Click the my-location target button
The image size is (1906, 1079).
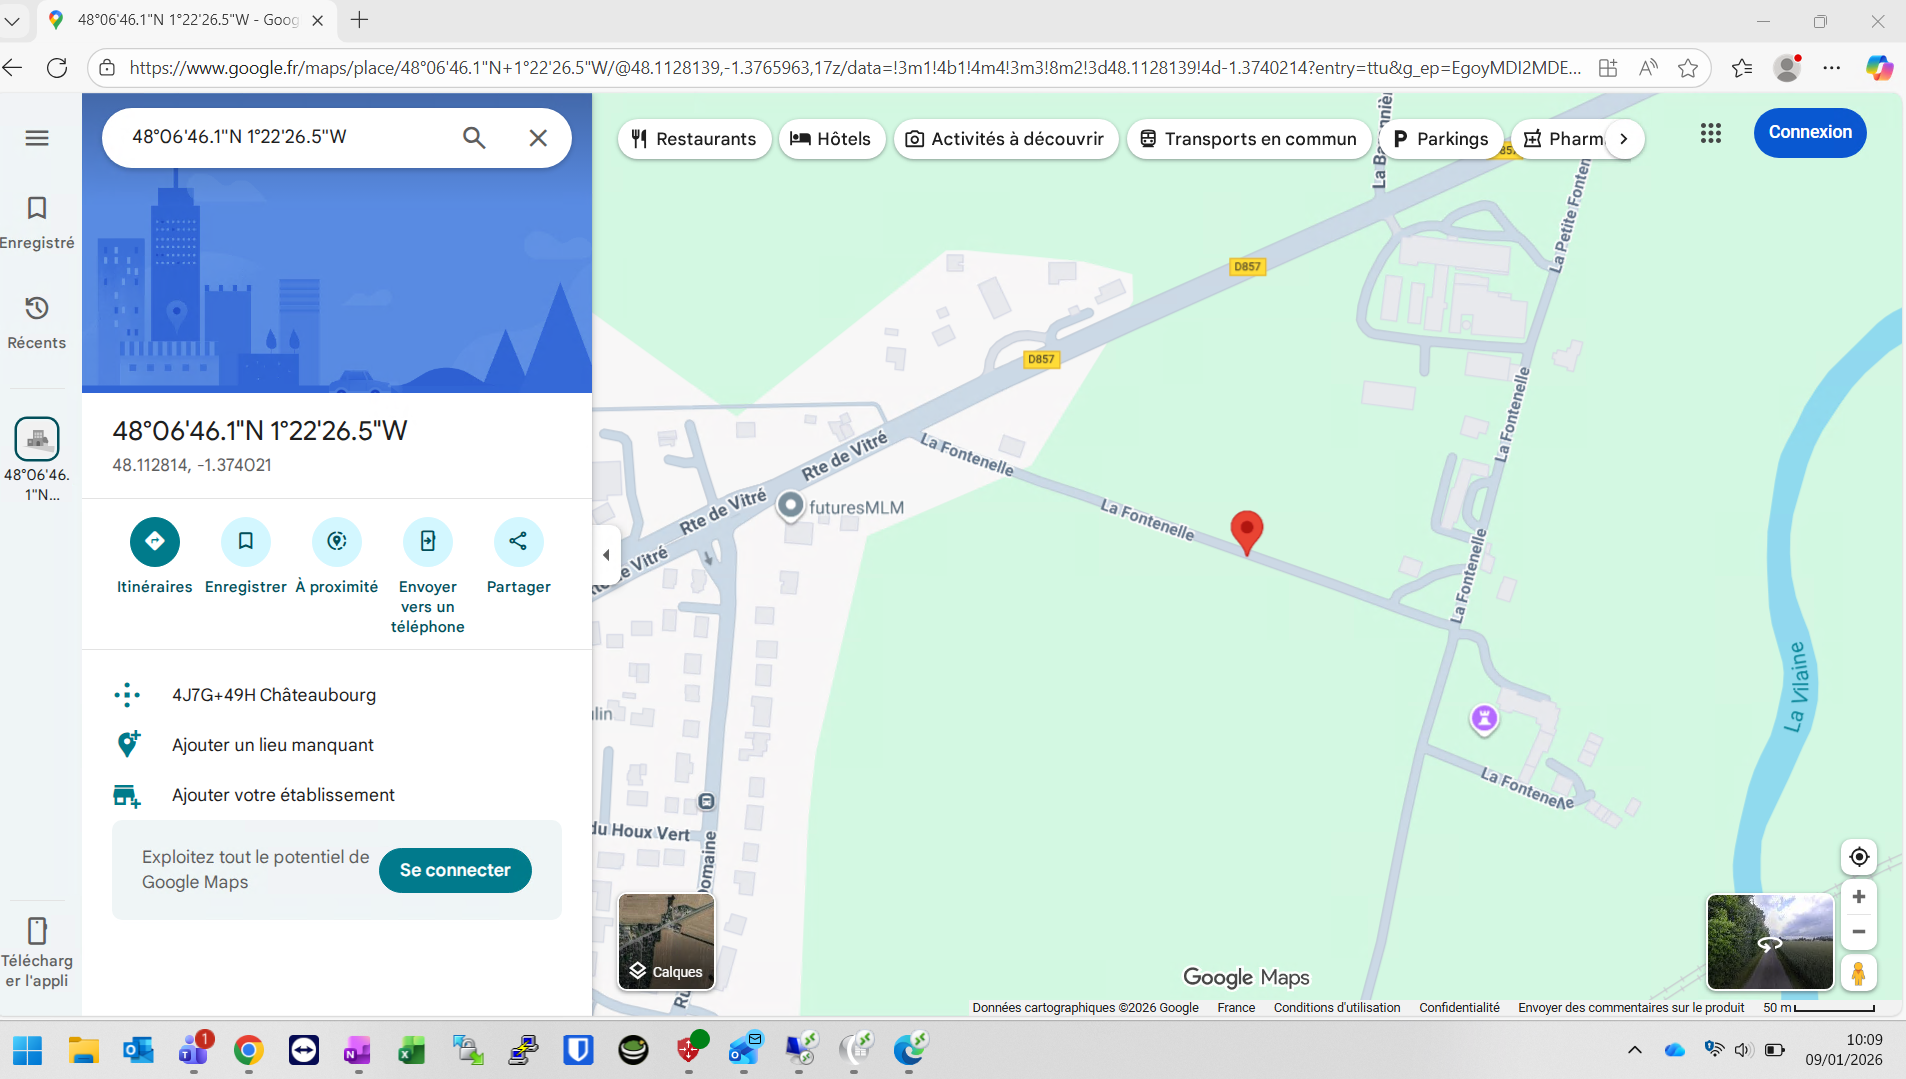pyautogui.click(x=1859, y=857)
